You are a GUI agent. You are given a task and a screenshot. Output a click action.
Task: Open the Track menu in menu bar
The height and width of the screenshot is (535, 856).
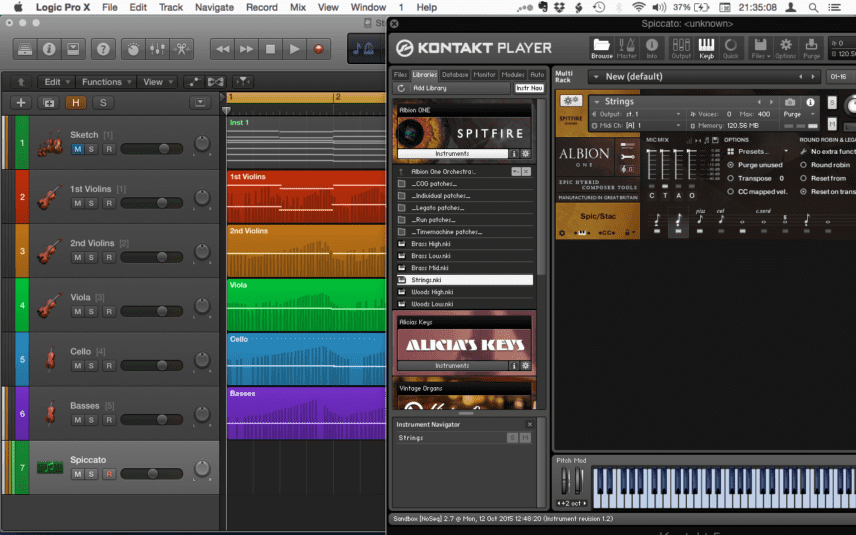[171, 7]
